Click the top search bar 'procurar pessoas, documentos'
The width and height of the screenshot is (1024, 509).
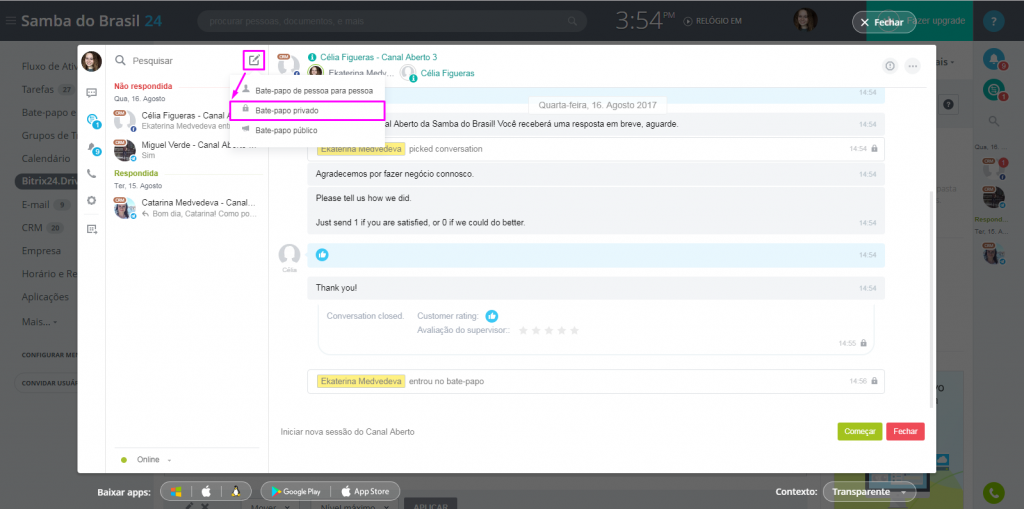coord(392,22)
